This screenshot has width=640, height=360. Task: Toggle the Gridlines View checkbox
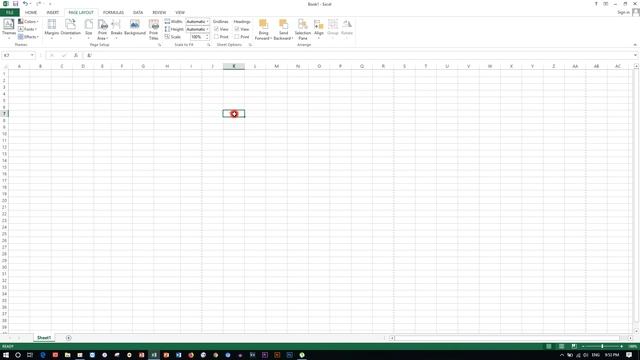(x=216, y=29)
